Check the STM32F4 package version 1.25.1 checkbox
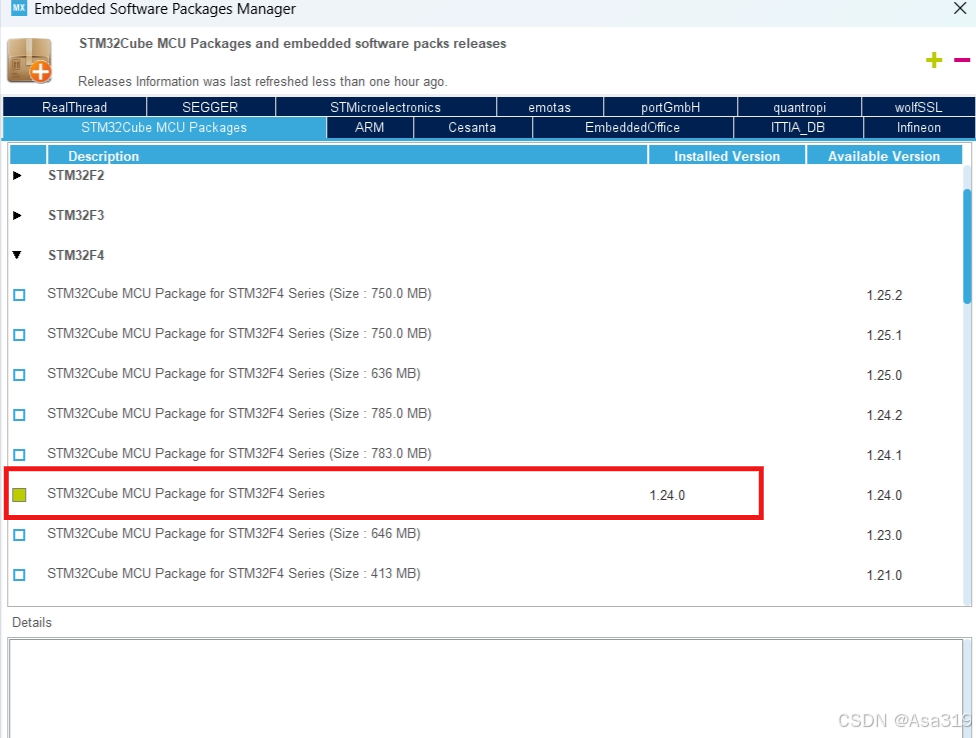This screenshot has width=976, height=738. tap(19, 335)
